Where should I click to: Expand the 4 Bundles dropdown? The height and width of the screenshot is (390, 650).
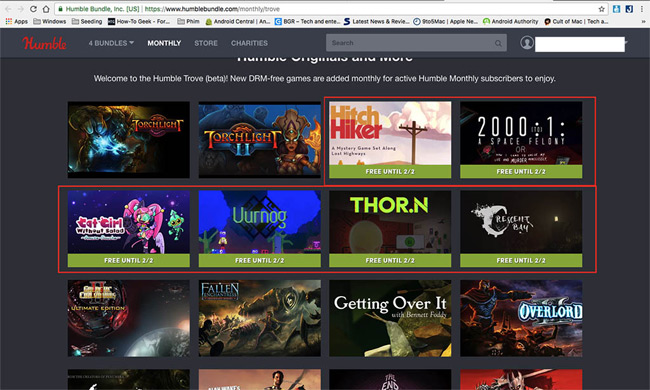(111, 43)
